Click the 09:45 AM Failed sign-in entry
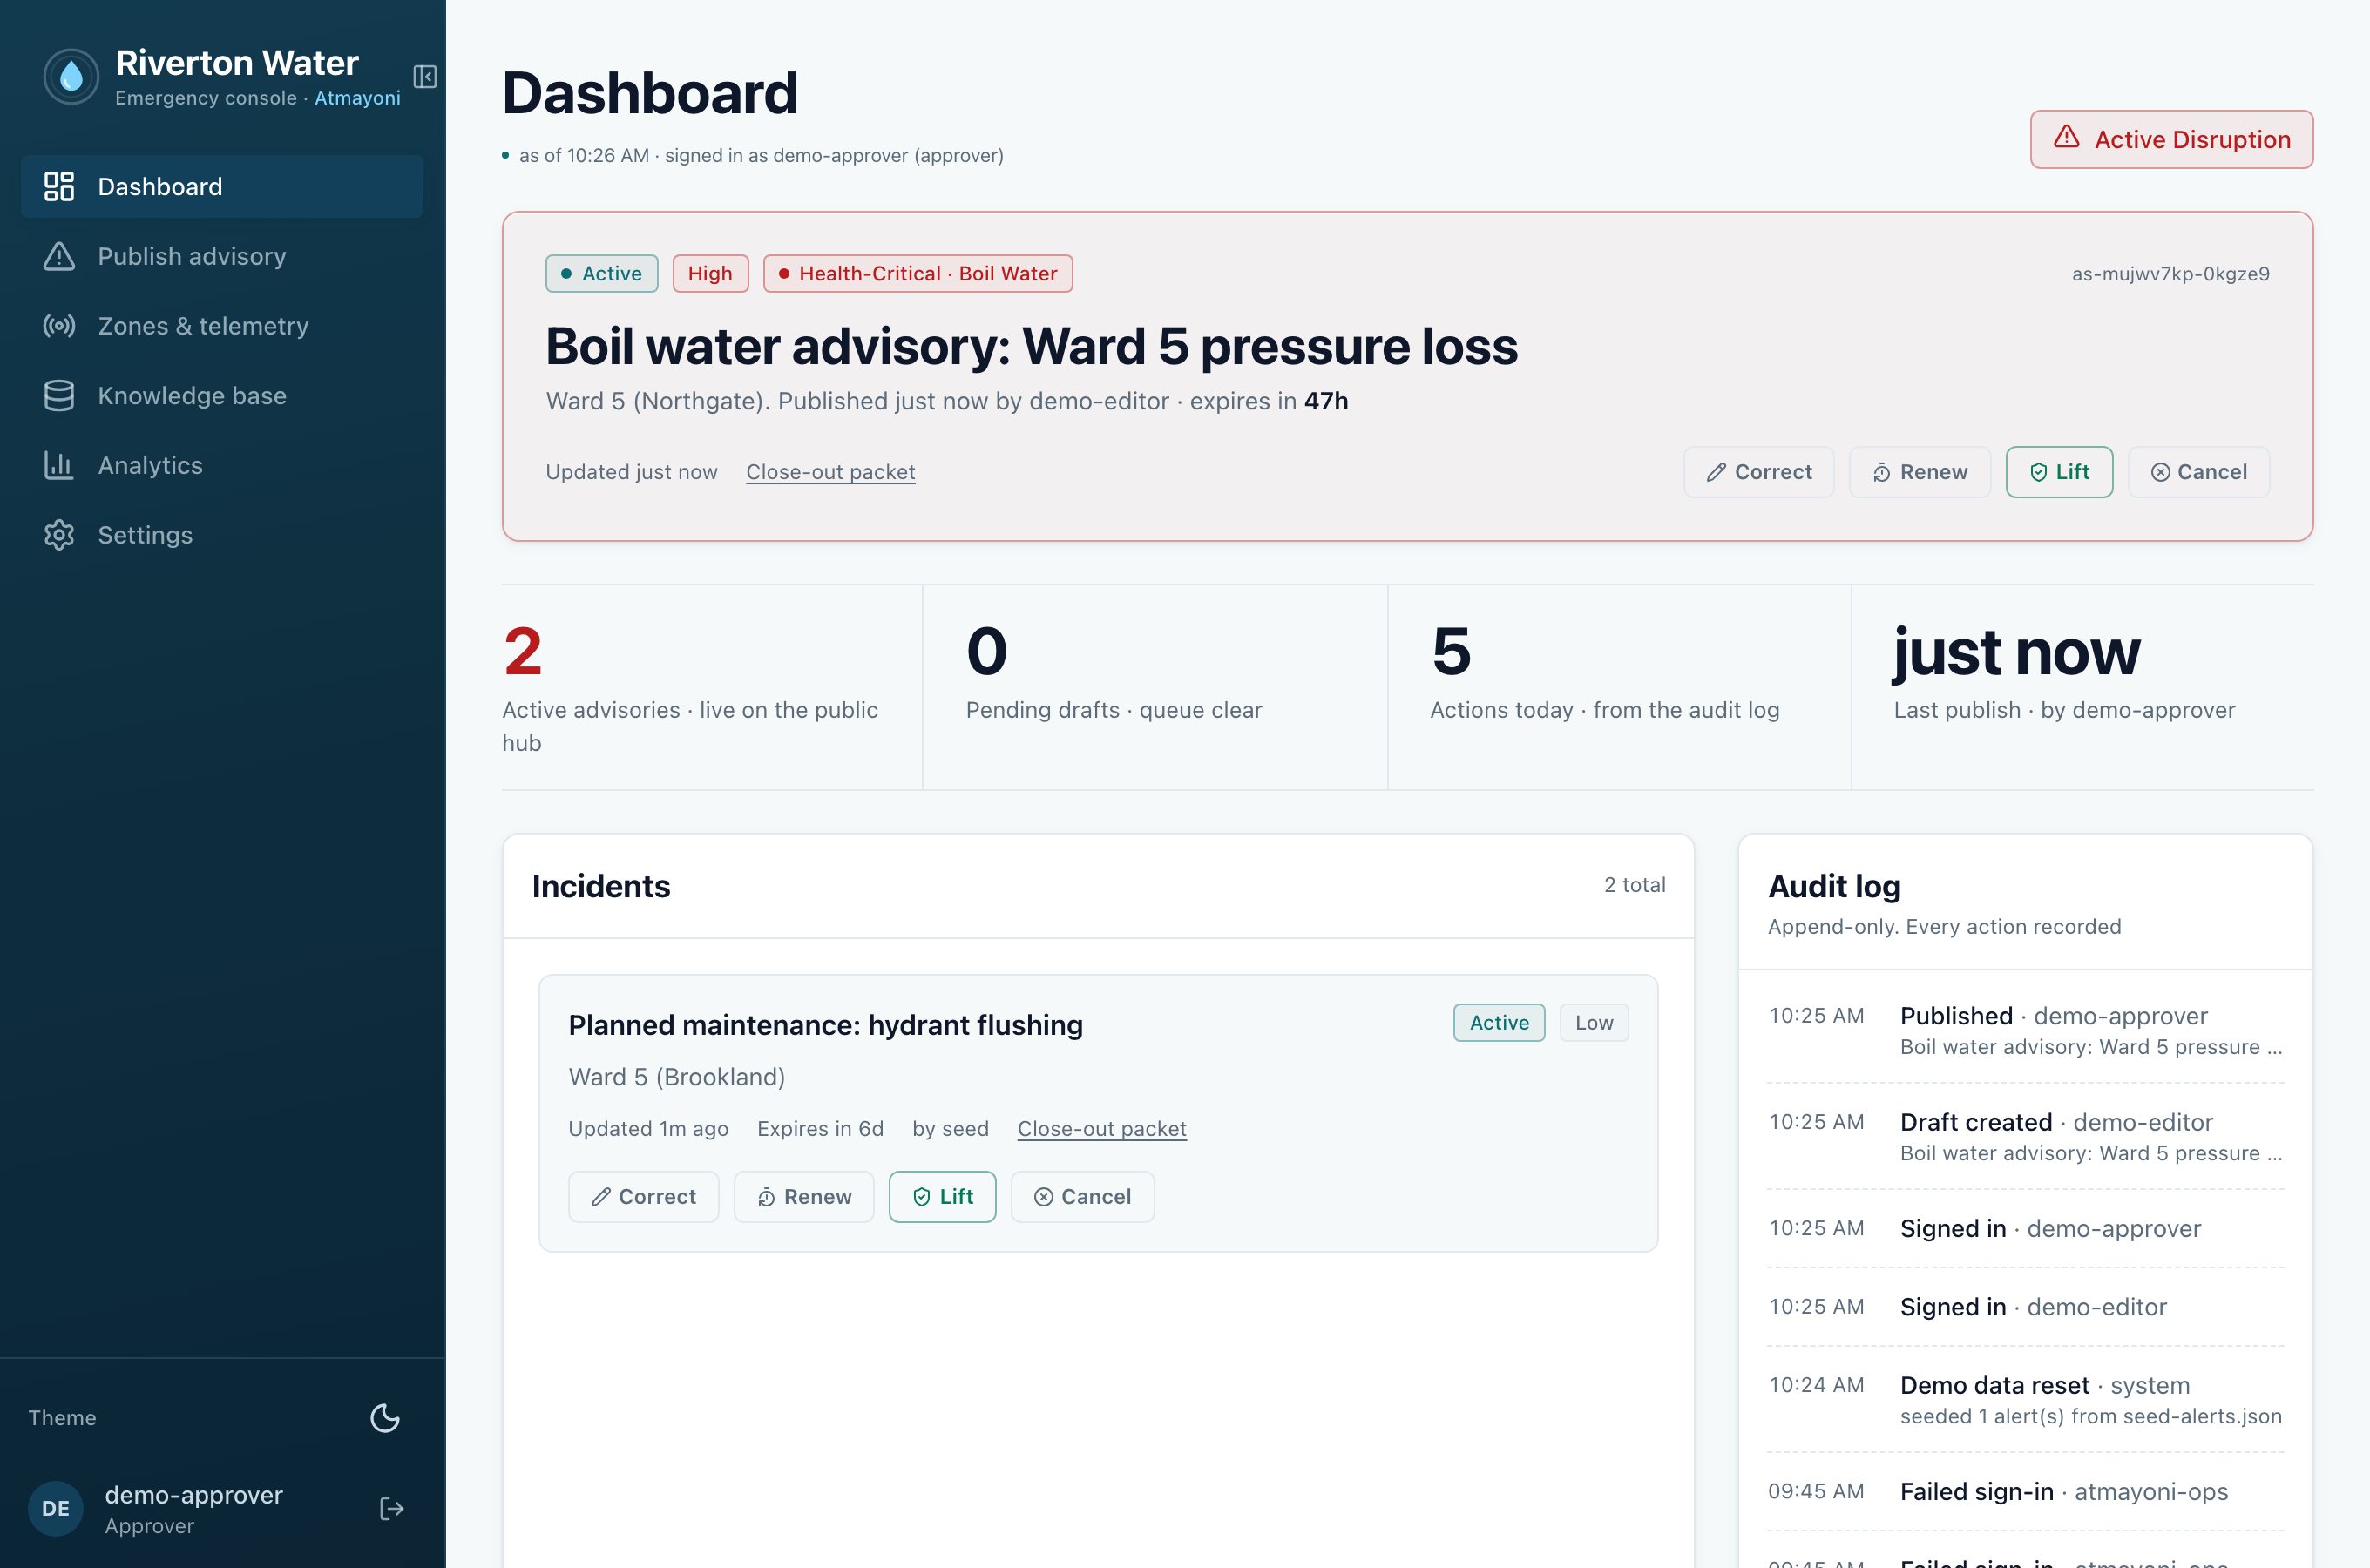2370x1568 pixels. click(x=2026, y=1492)
